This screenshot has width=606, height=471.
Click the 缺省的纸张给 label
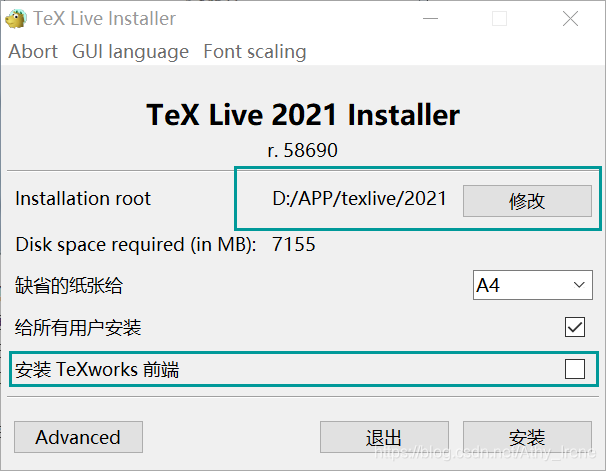coord(69,286)
